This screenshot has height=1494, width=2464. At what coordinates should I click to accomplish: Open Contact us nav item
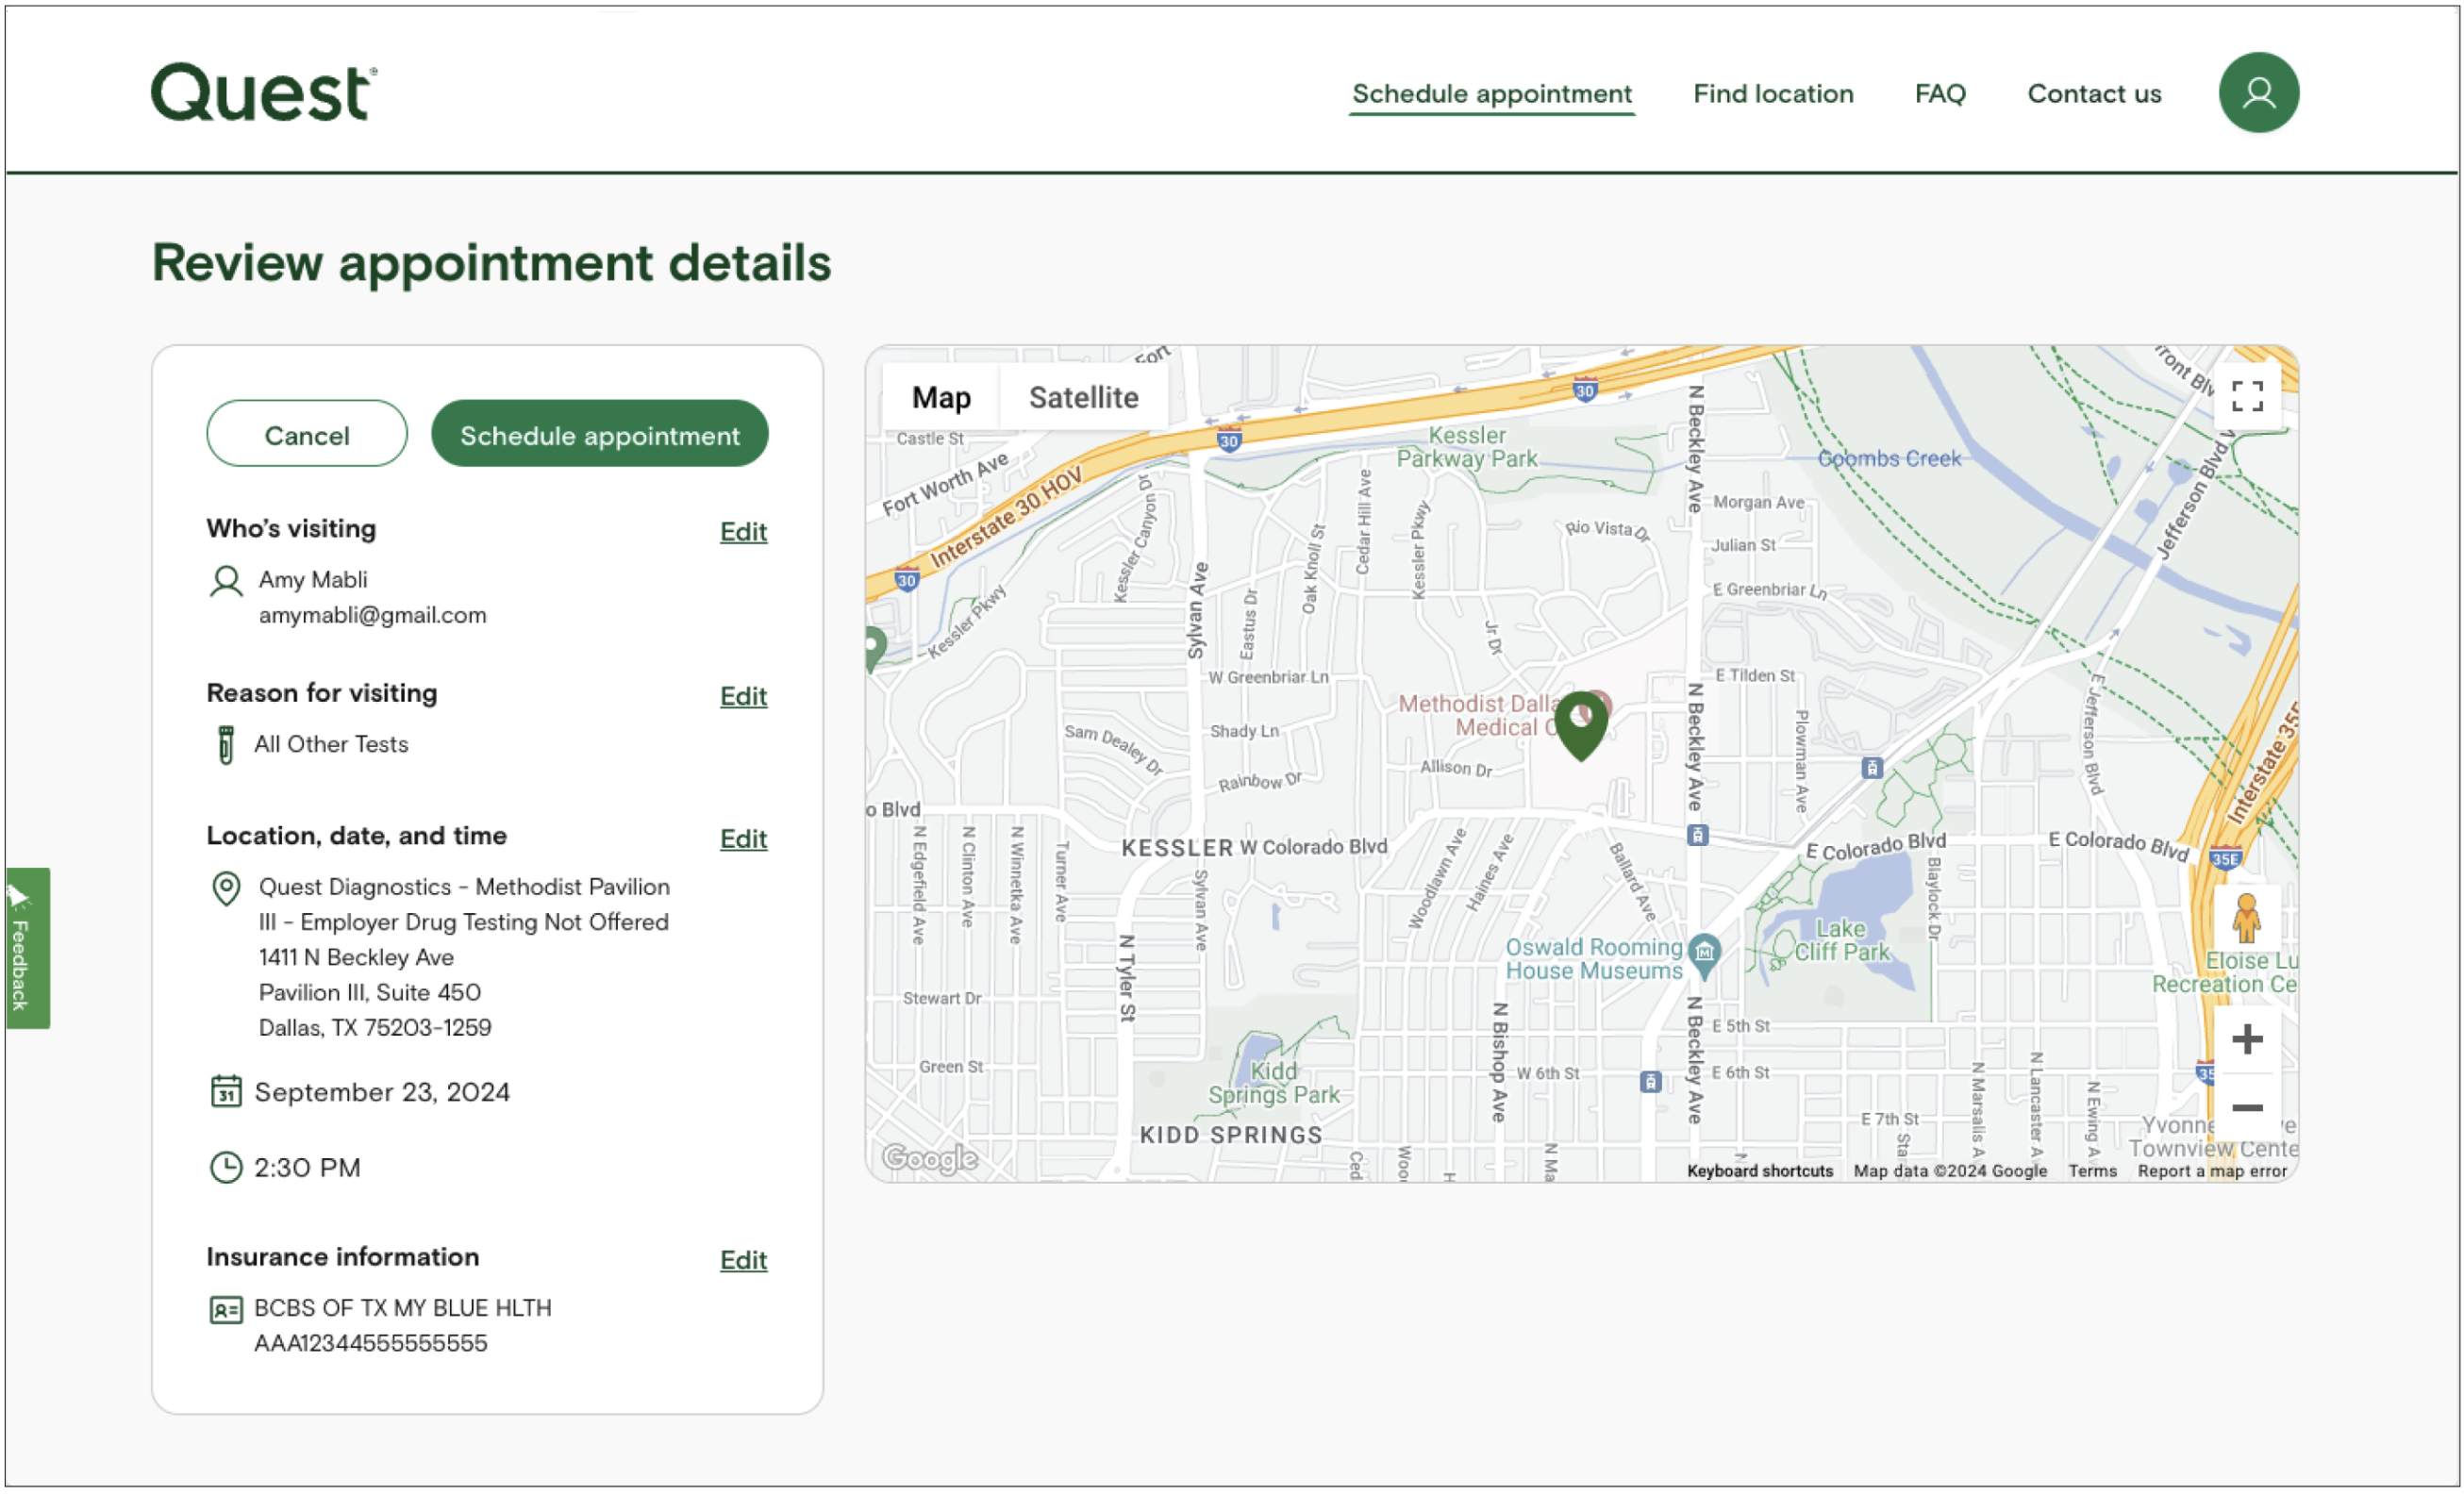click(x=2094, y=94)
